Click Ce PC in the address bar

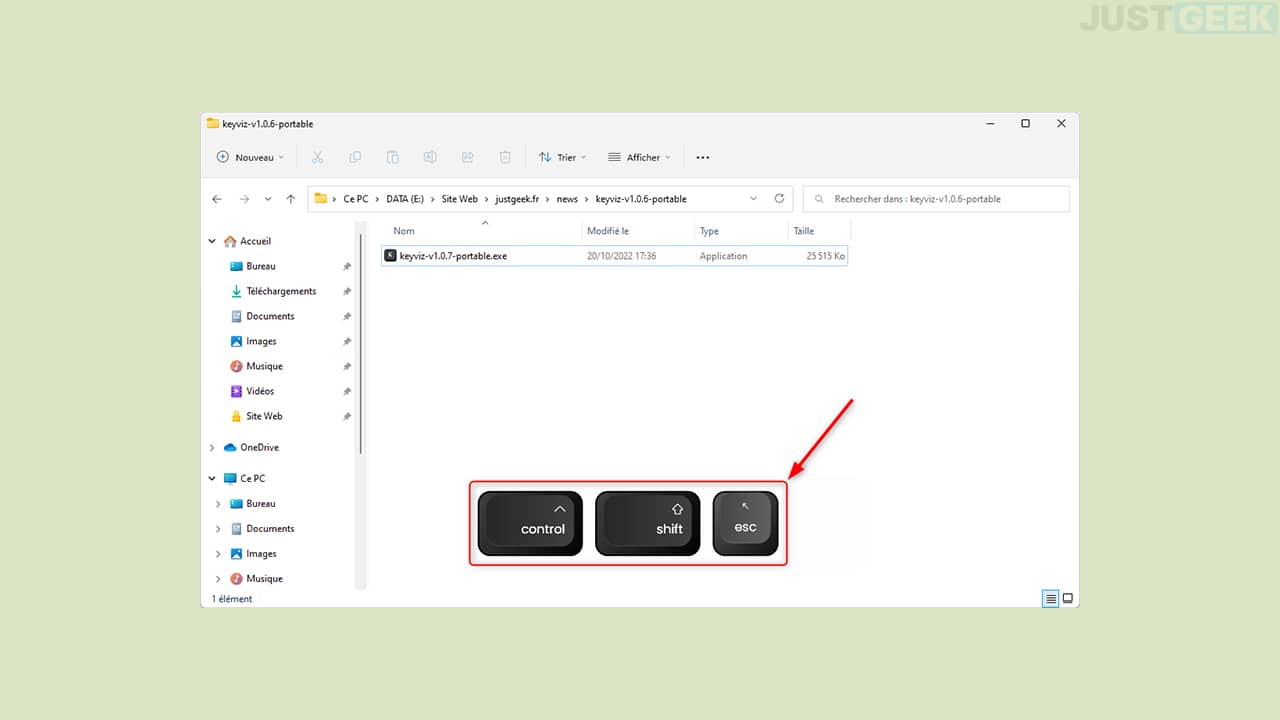[x=355, y=199]
